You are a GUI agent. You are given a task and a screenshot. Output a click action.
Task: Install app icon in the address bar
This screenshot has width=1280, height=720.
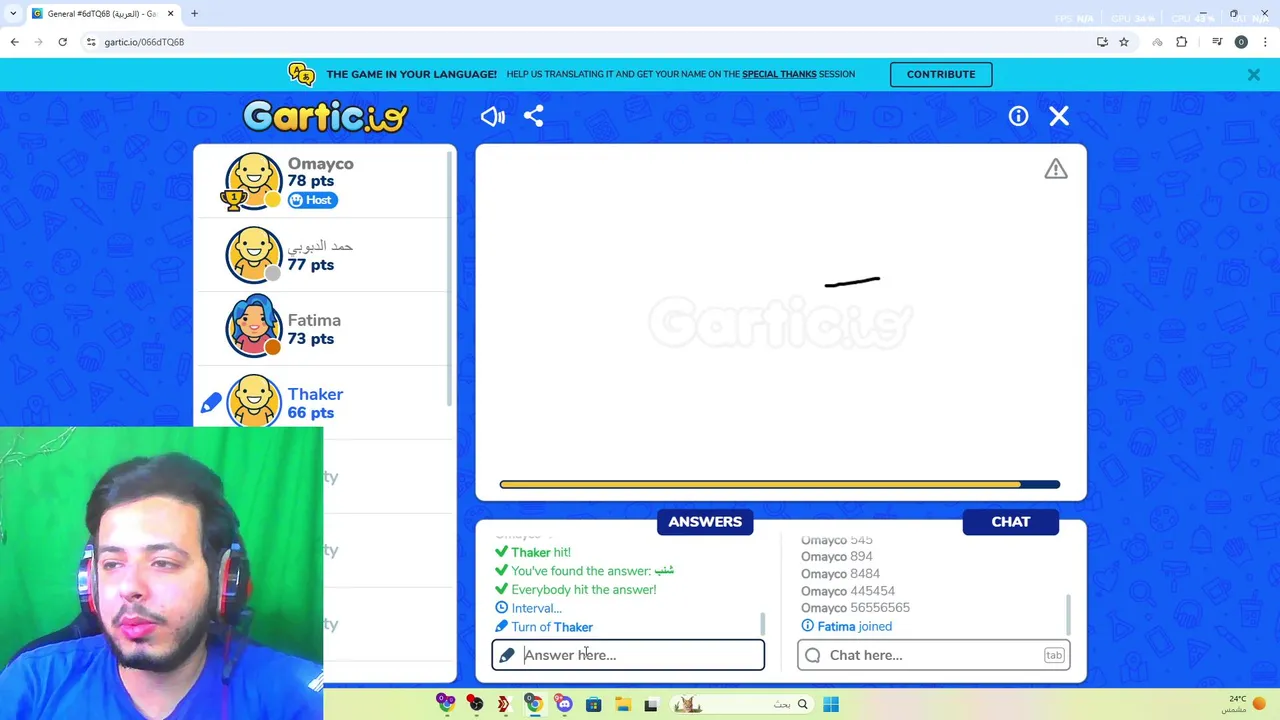pyautogui.click(x=1102, y=42)
